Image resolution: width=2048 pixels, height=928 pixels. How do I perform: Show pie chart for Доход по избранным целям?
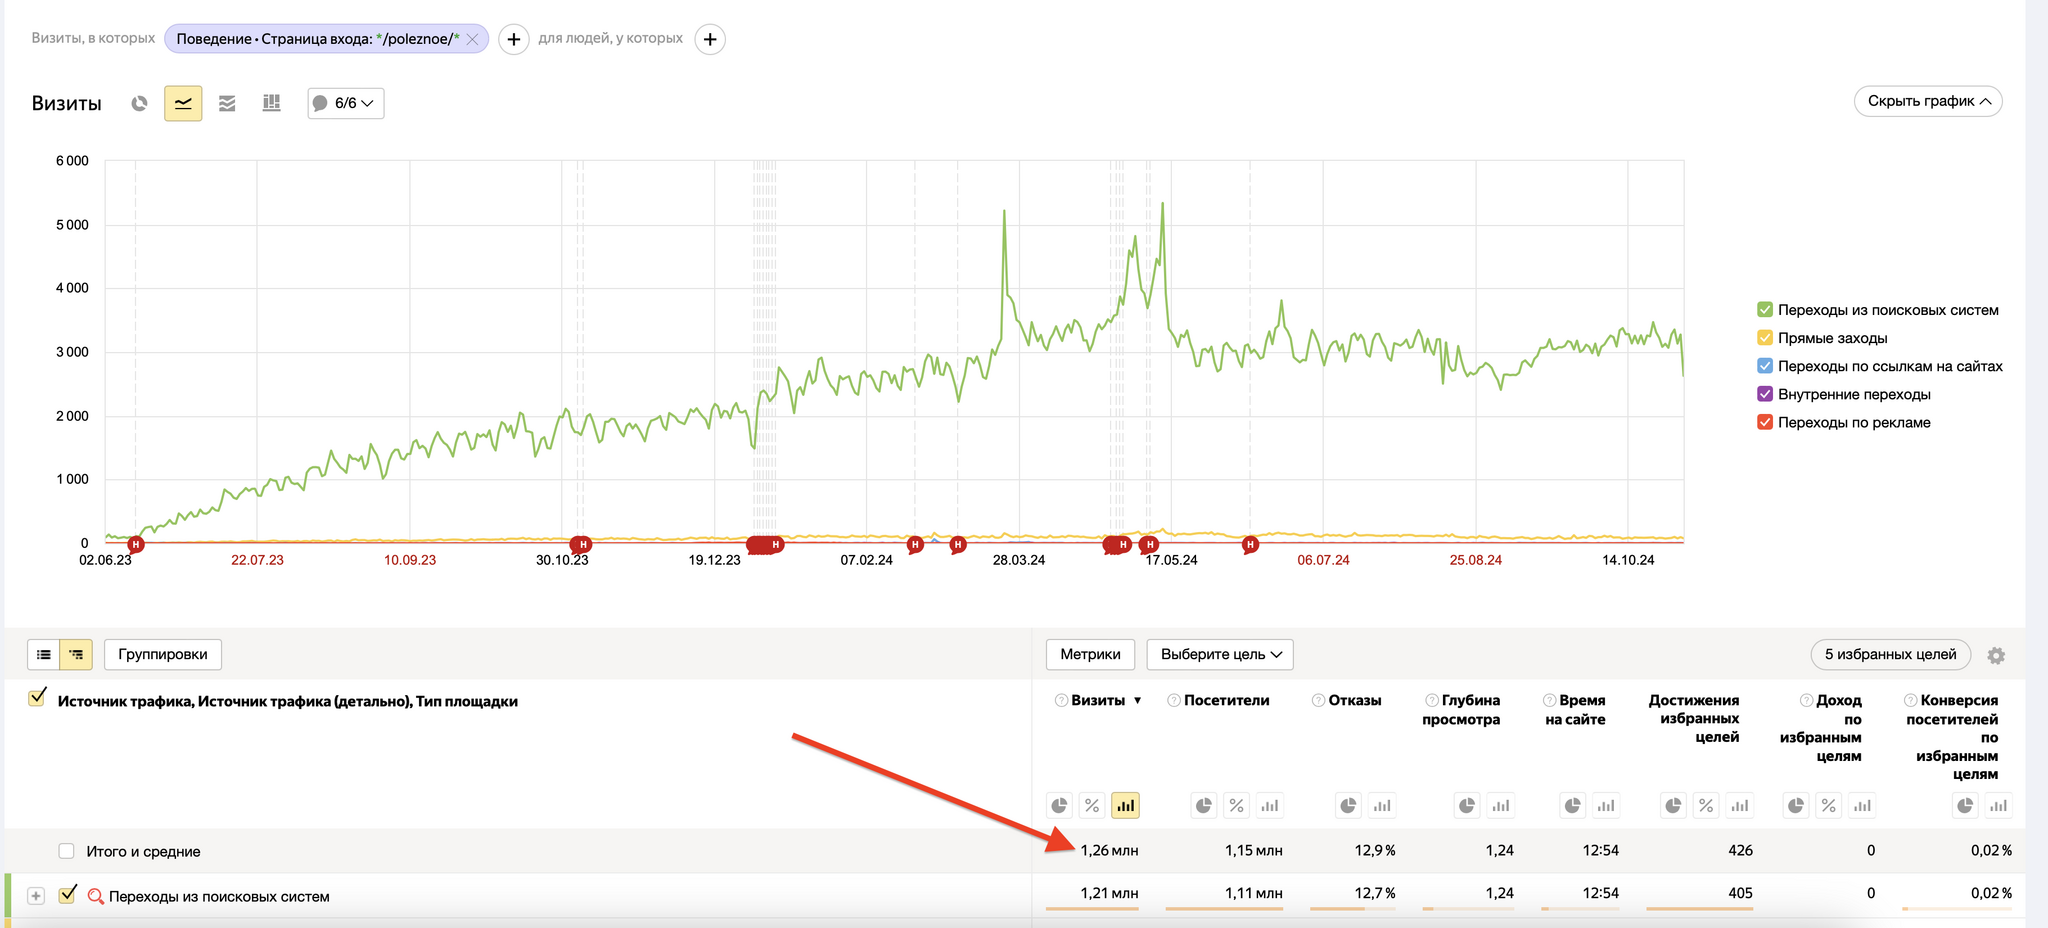click(x=1796, y=805)
